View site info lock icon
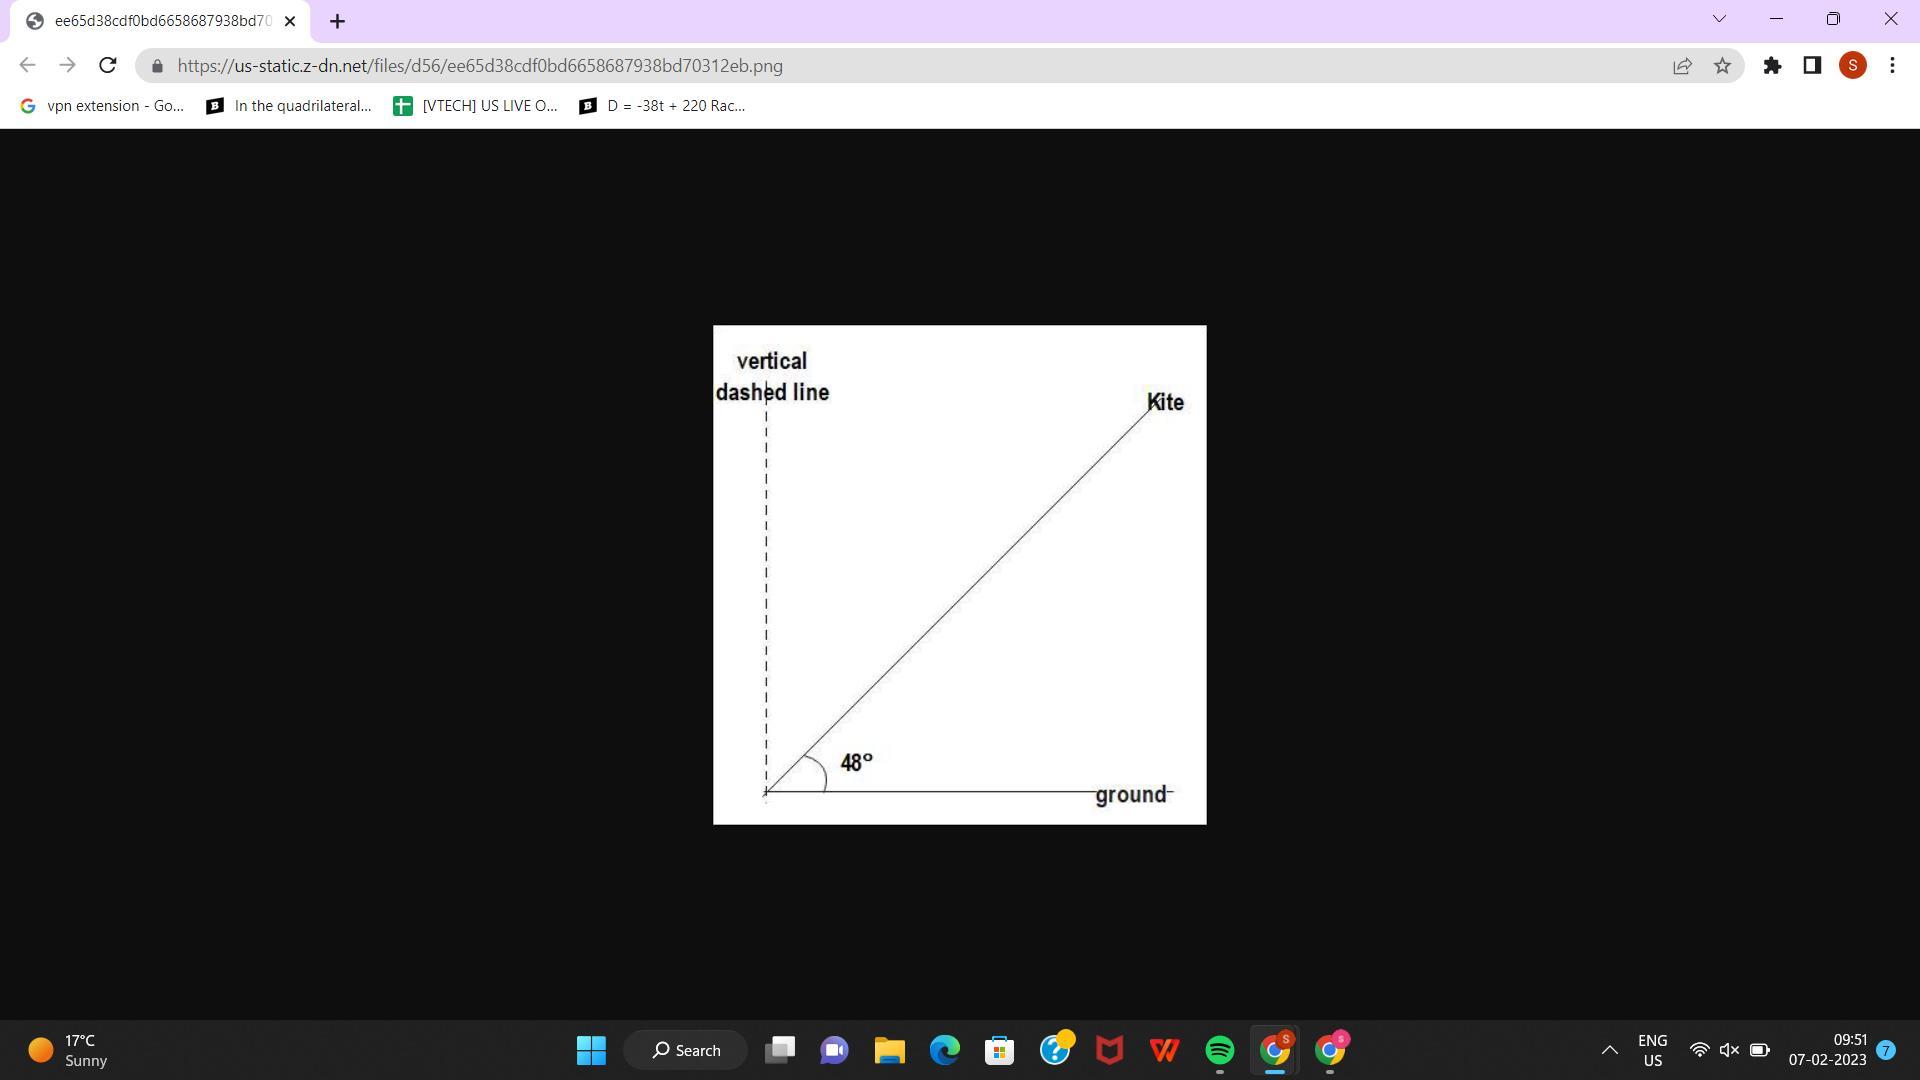Image resolution: width=1920 pixels, height=1080 pixels. coord(157,66)
